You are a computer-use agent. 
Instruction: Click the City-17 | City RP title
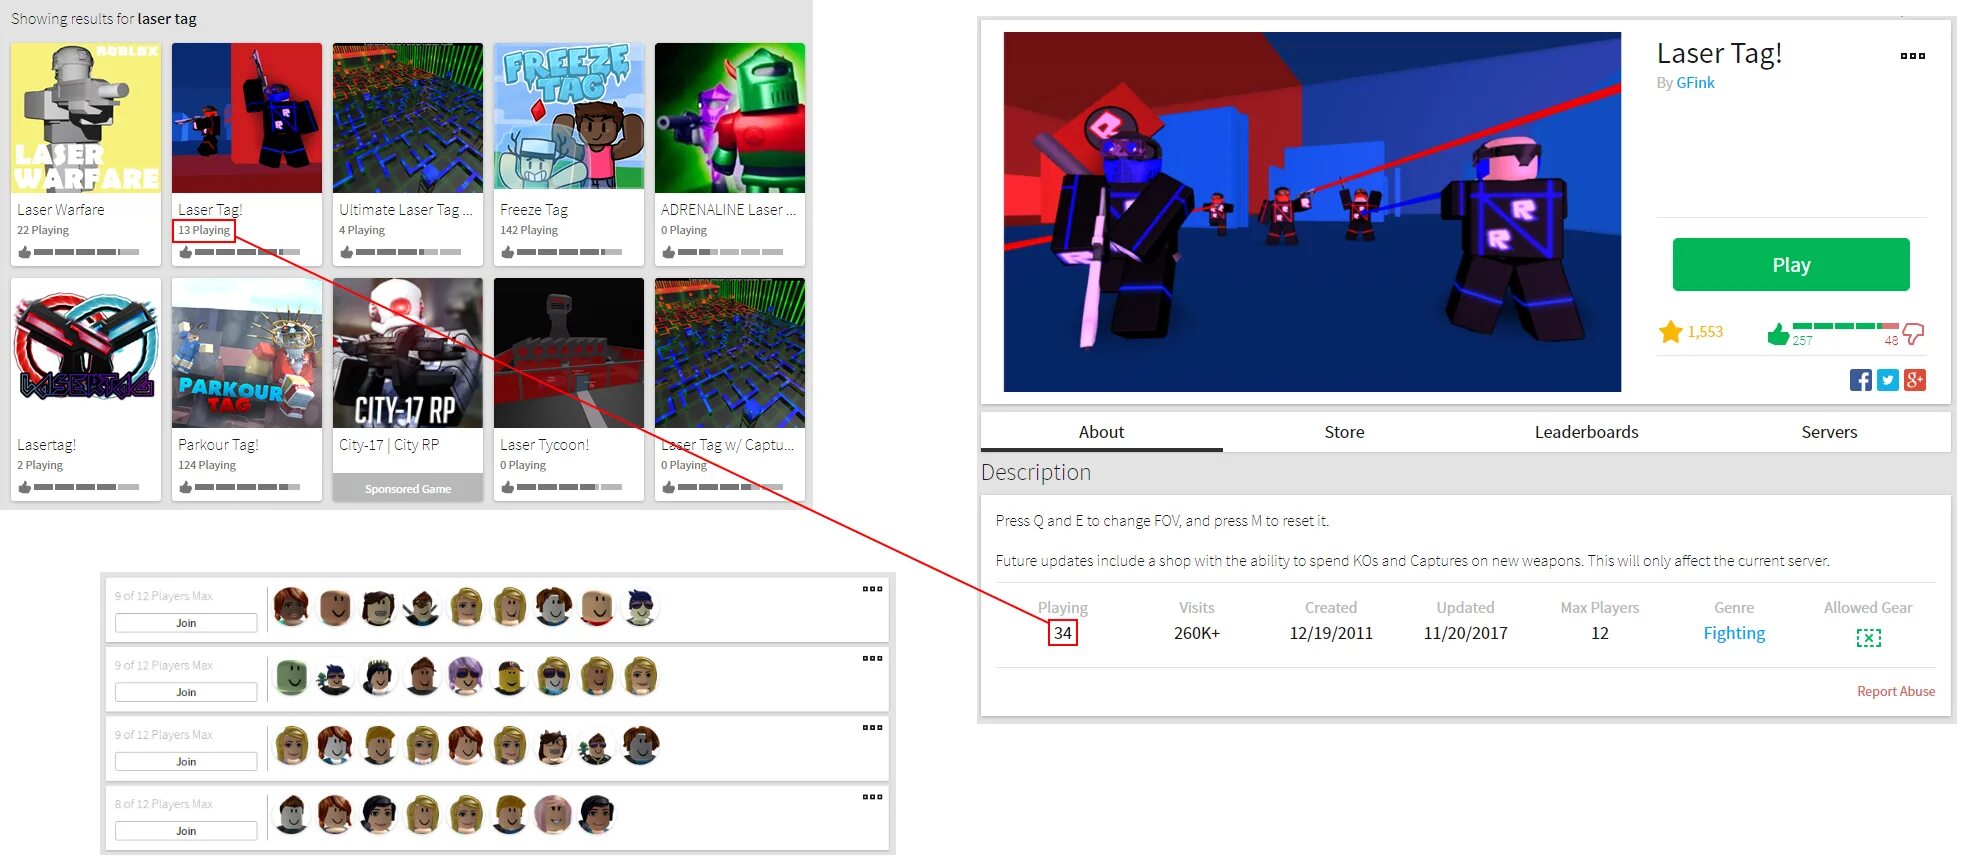389,445
